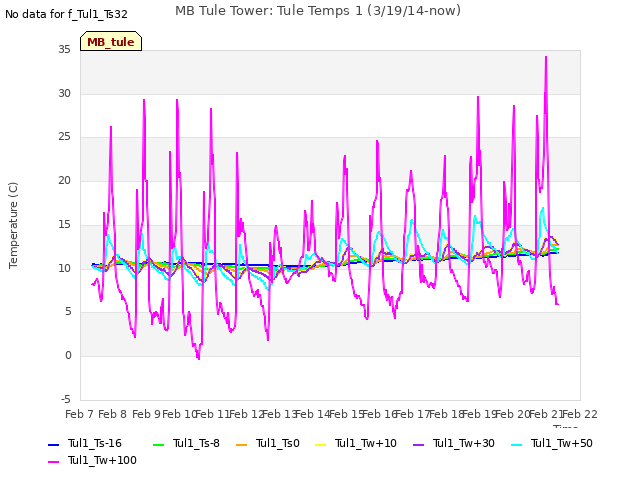Screen dimensions: 640x480
Task: Click the purple Tul1_Tw+30 legend swatch
Action: pyautogui.click(x=419, y=444)
